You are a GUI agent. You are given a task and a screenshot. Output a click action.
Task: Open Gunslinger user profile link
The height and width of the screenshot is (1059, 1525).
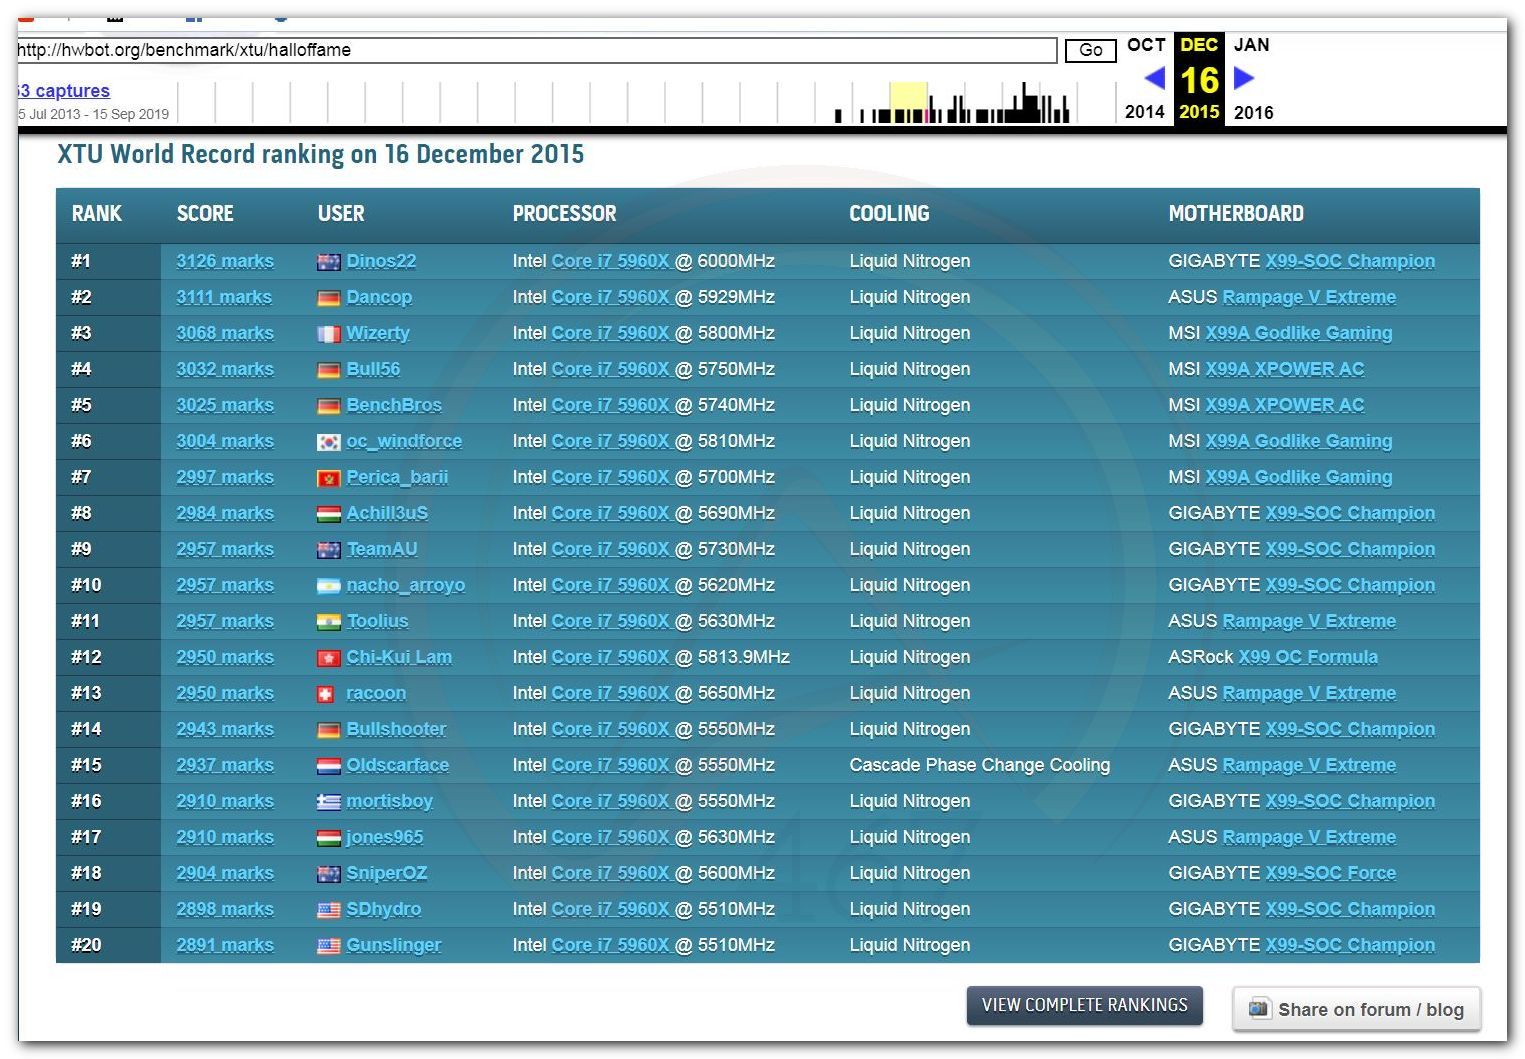point(394,945)
